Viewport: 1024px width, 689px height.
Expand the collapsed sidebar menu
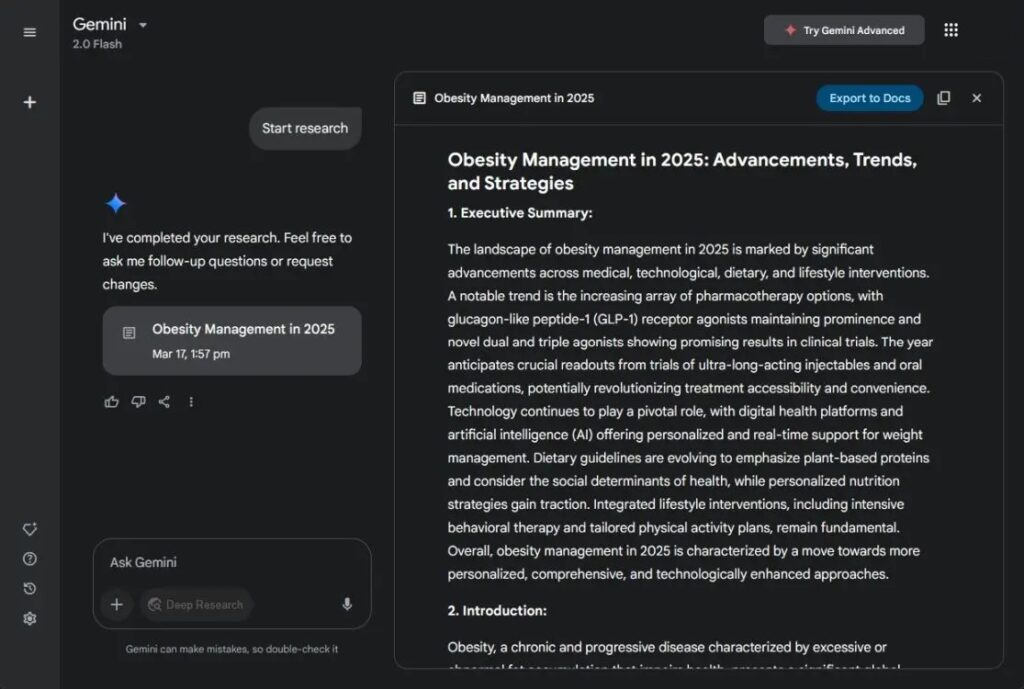(x=29, y=31)
